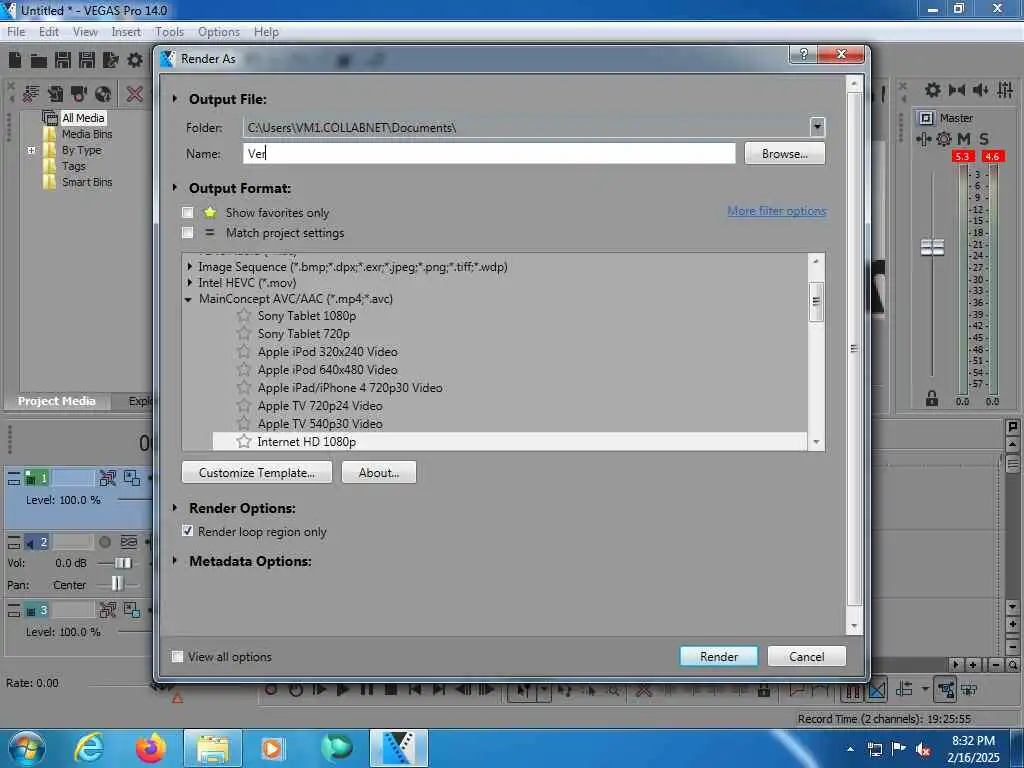
Task: Switch to Project Media tab
Action: [x=57, y=401]
